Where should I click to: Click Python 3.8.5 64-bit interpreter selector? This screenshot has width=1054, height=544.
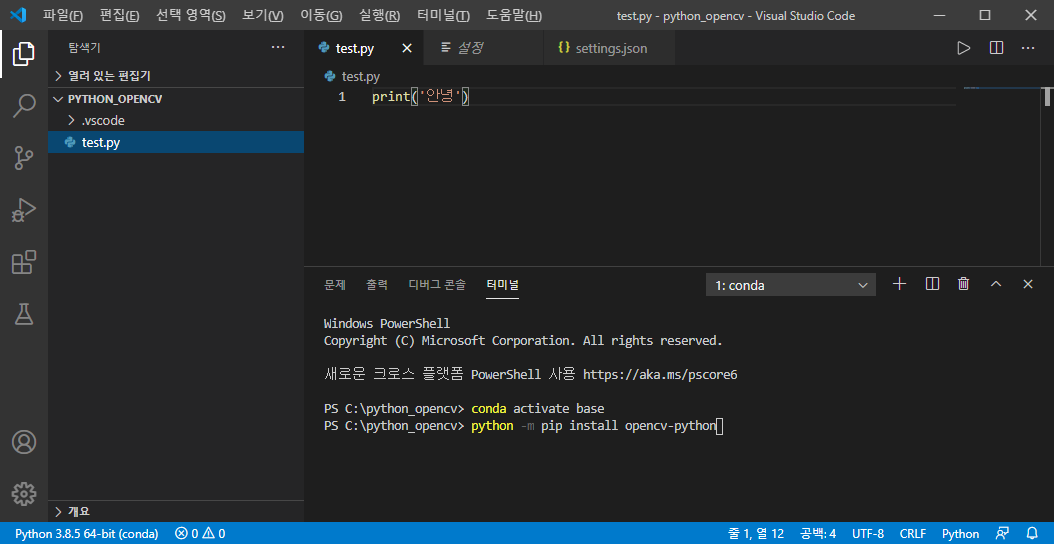click(x=87, y=534)
